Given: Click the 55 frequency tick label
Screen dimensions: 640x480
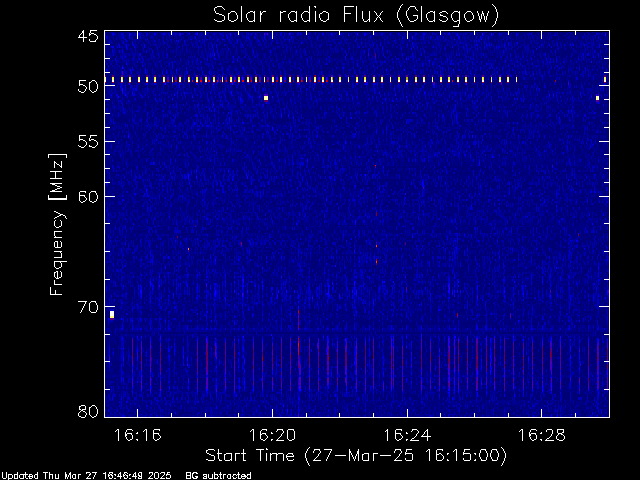Looking at the screenshot, I should pyautogui.click(x=88, y=142).
